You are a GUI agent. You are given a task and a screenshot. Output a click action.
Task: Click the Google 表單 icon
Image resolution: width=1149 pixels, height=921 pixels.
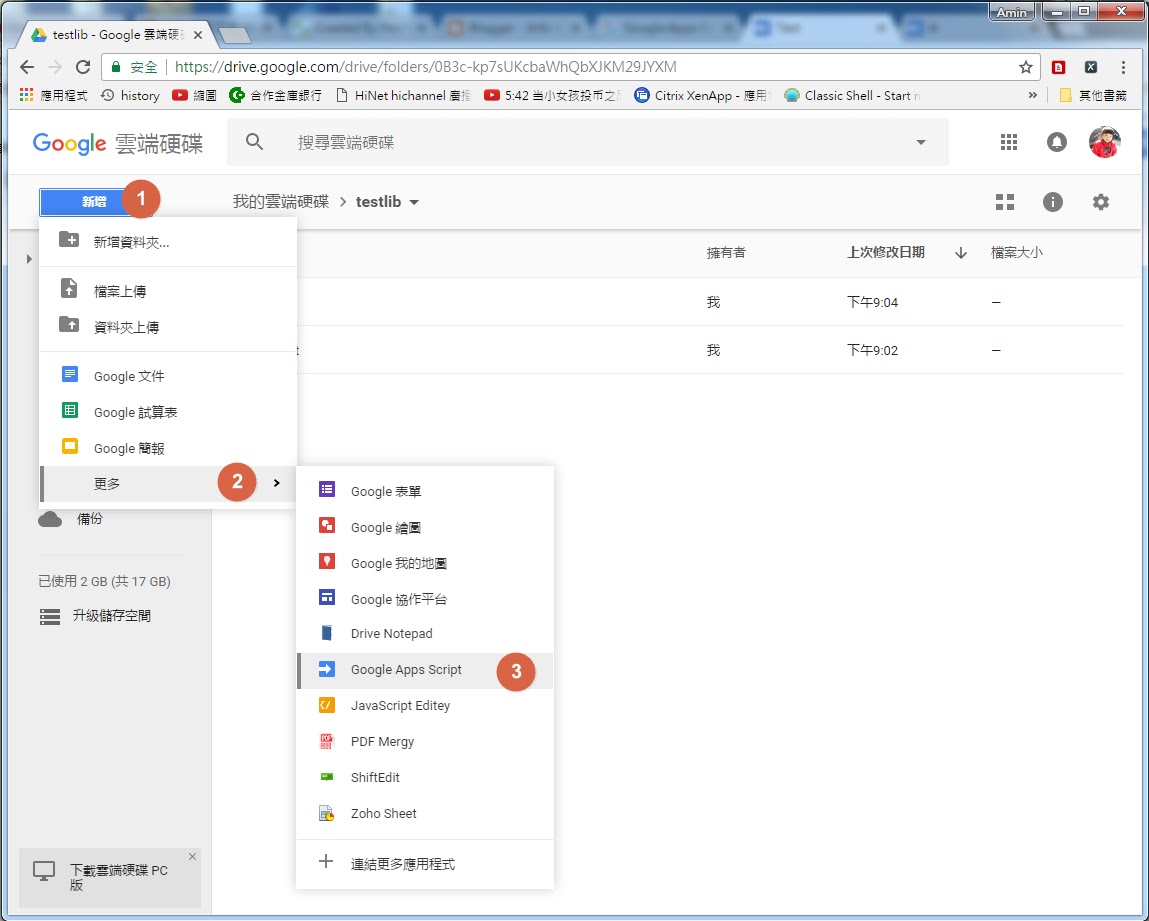click(327, 489)
